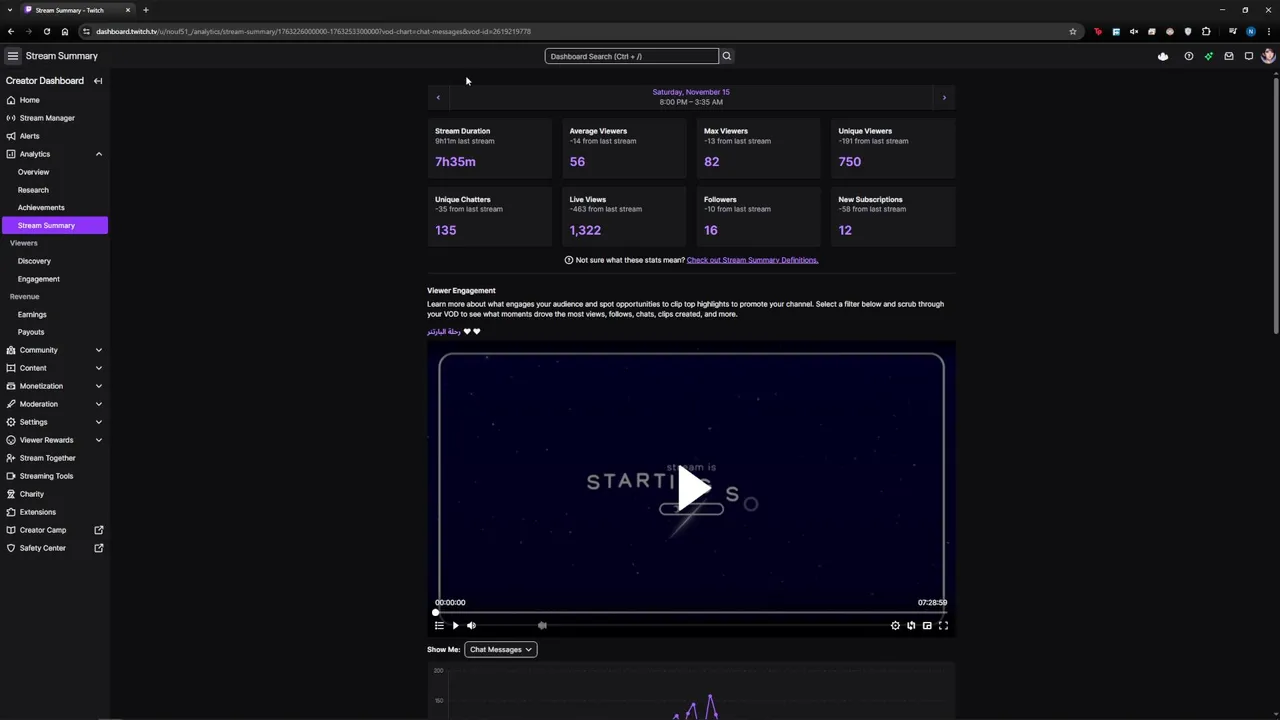Viewport: 1280px width, 720px height.
Task: Open Chrome extensions puzzle icon
Action: pyautogui.click(x=1206, y=31)
